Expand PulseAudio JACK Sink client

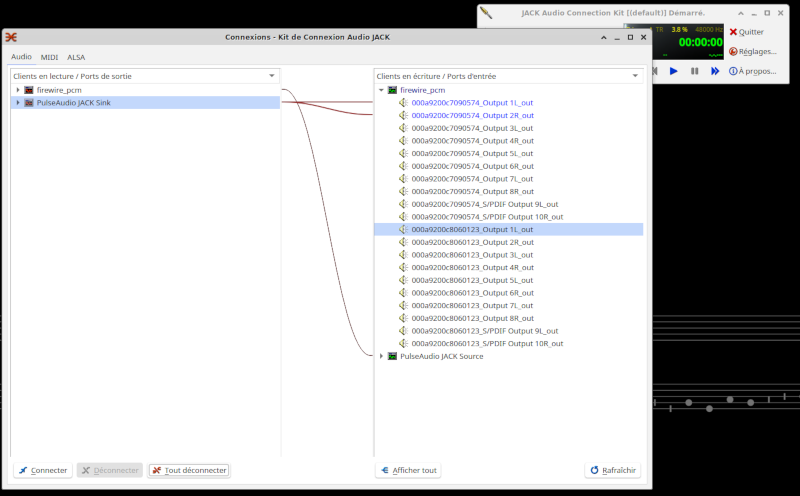[x=18, y=103]
